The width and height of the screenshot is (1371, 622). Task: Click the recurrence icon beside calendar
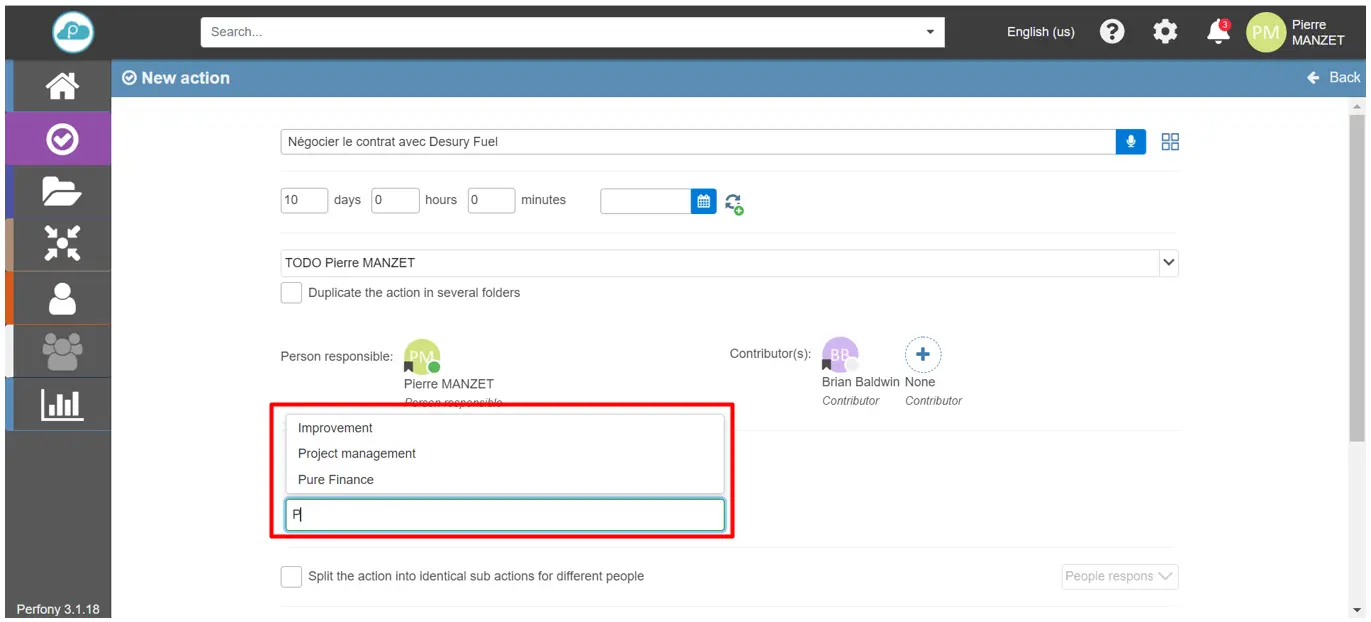[x=734, y=203]
